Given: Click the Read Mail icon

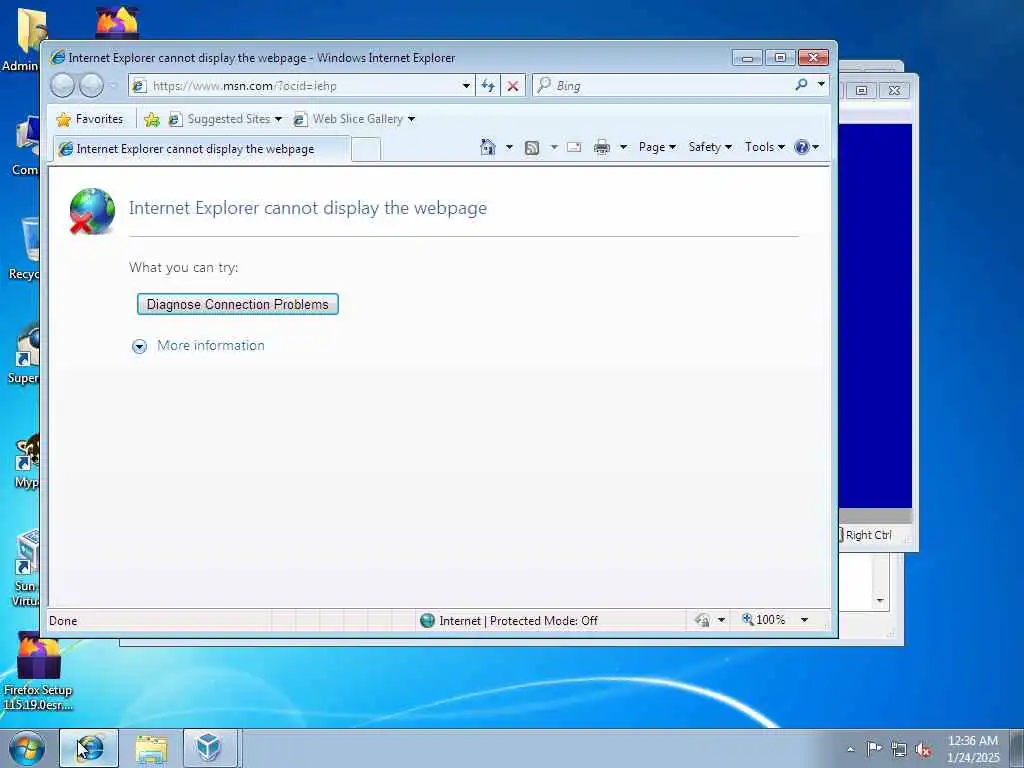Looking at the screenshot, I should 574,147.
